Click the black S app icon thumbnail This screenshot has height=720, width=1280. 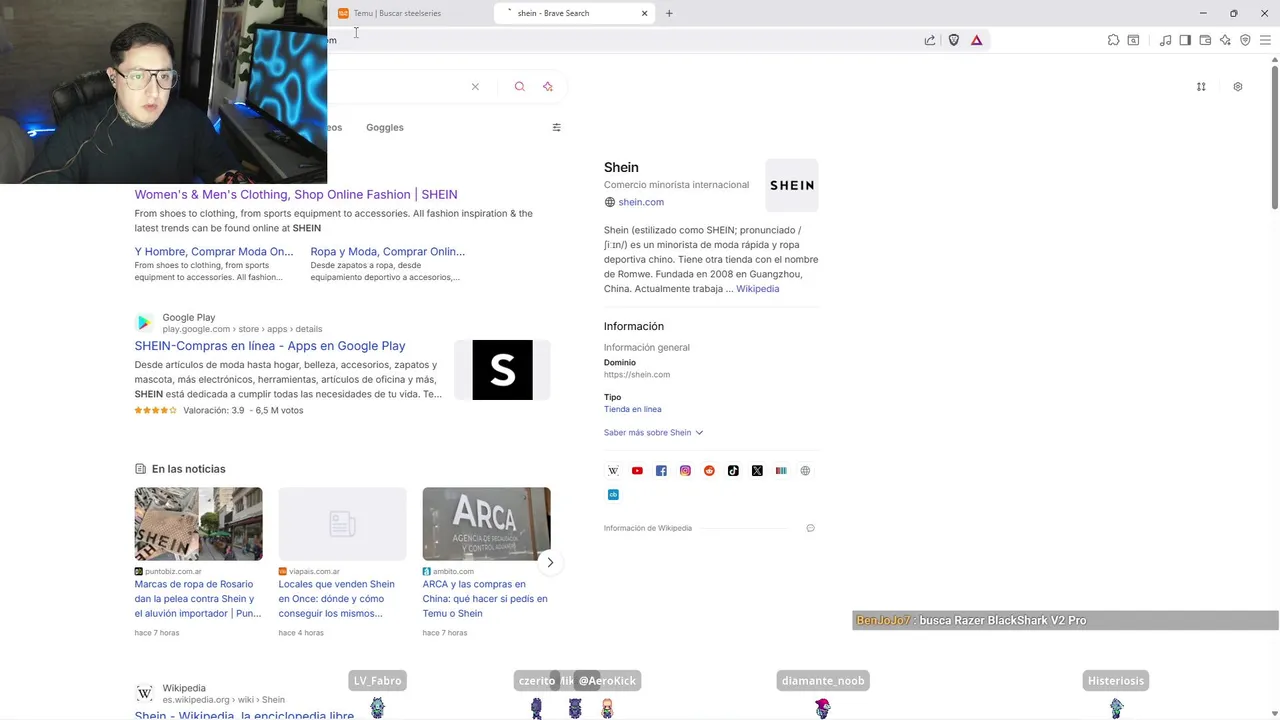tap(502, 370)
